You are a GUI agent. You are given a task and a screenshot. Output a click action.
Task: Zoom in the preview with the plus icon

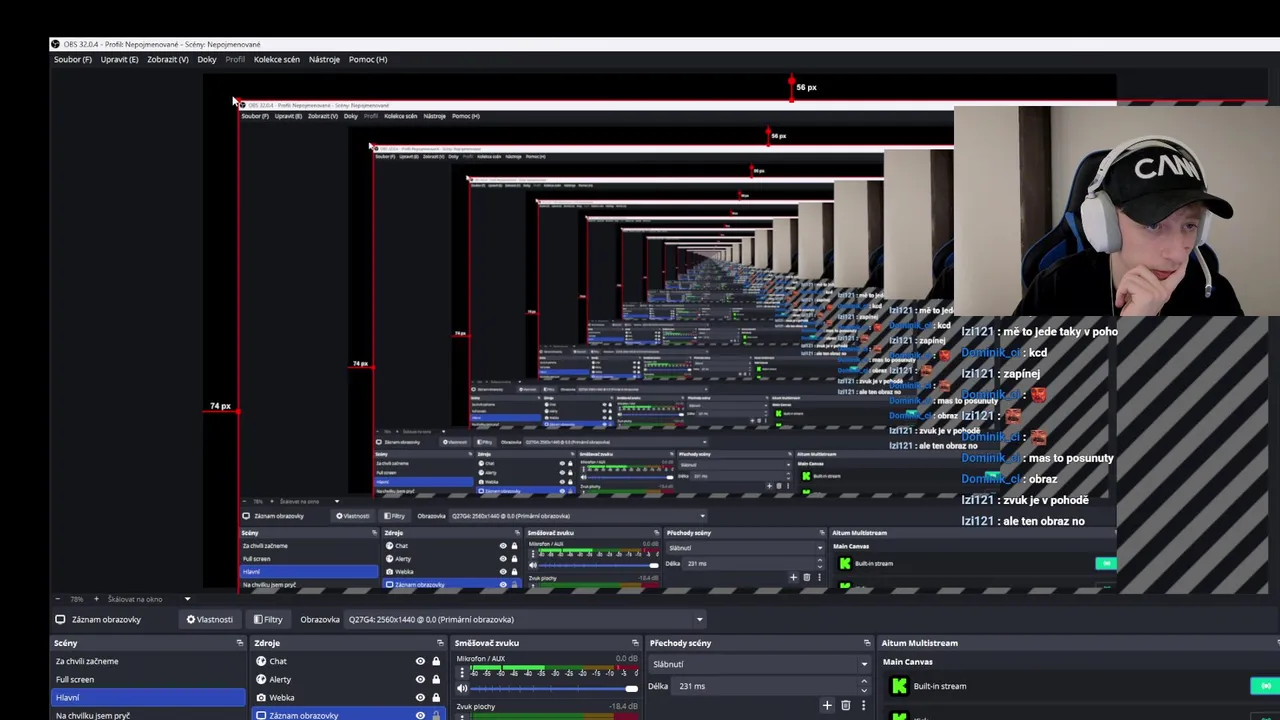point(96,599)
